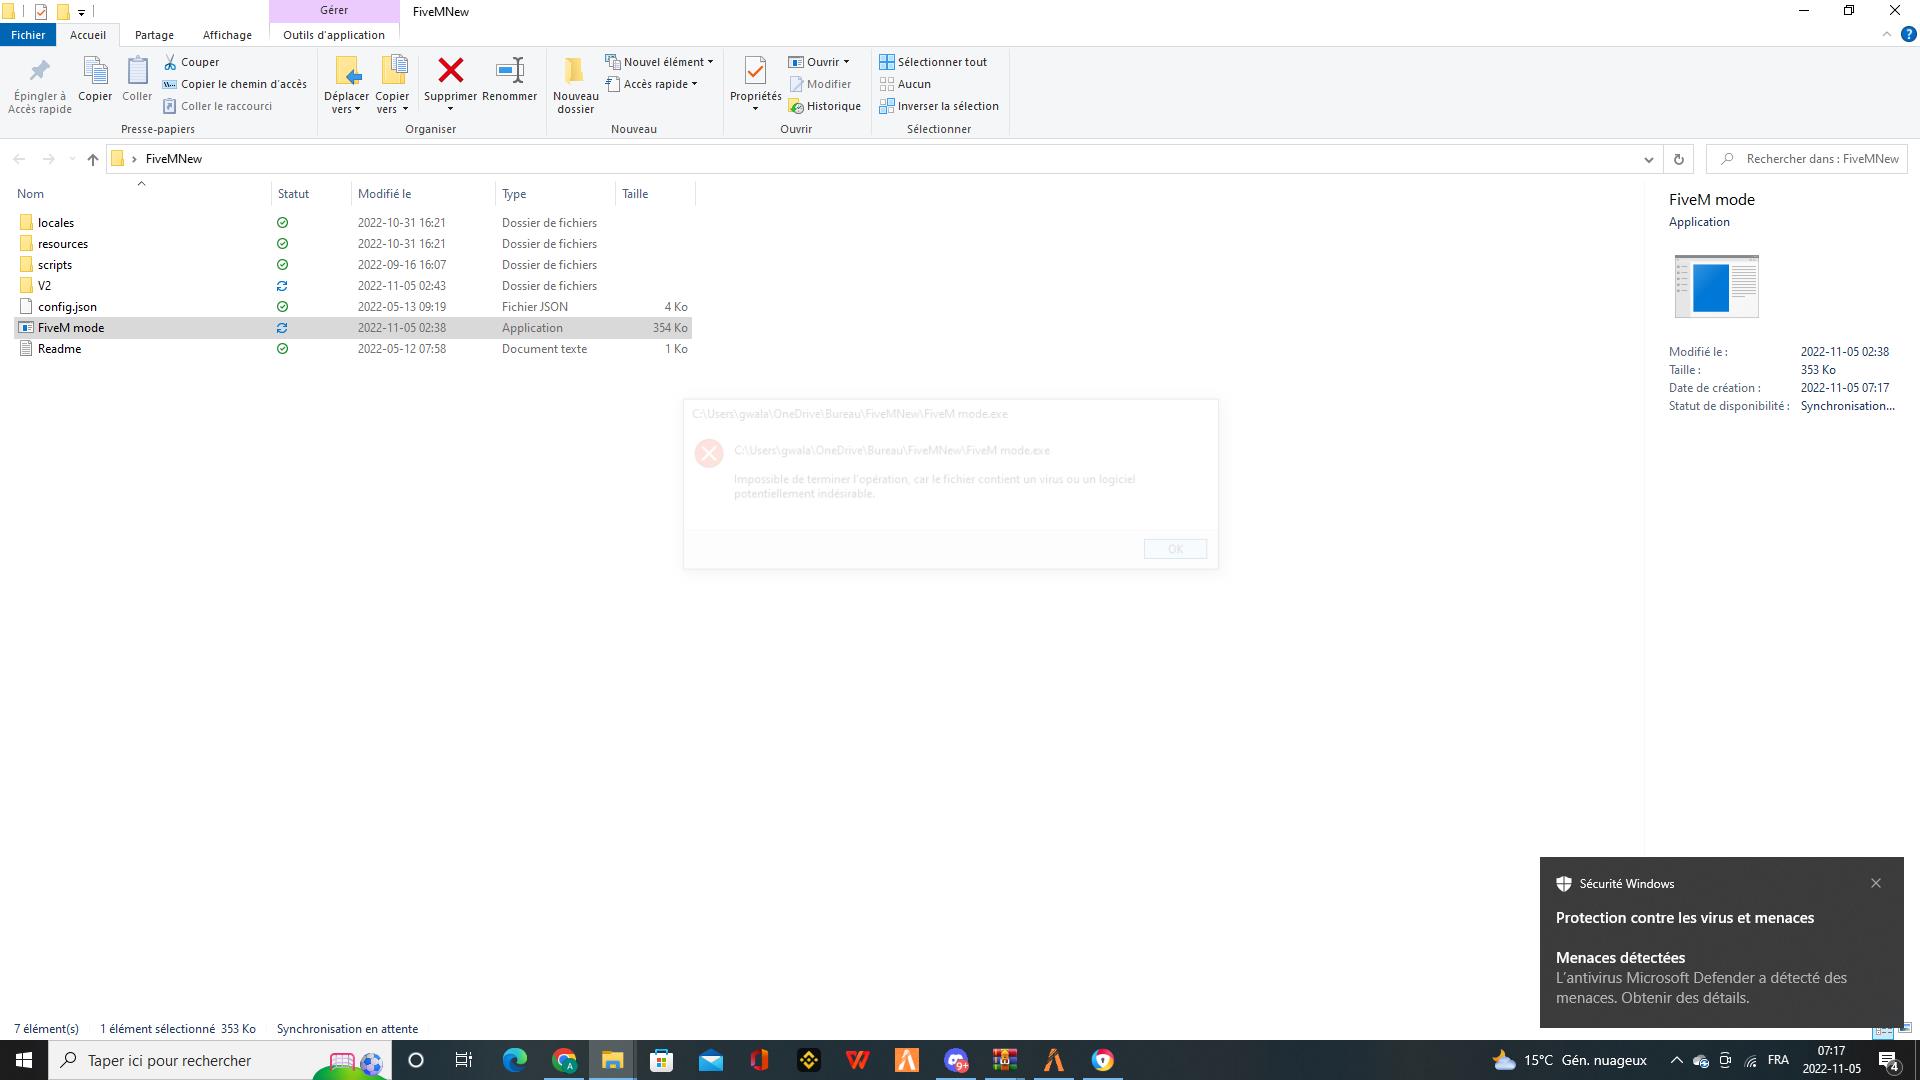The image size is (1920, 1080).
Task: Switch to the Affichage tab
Action: click(x=227, y=35)
